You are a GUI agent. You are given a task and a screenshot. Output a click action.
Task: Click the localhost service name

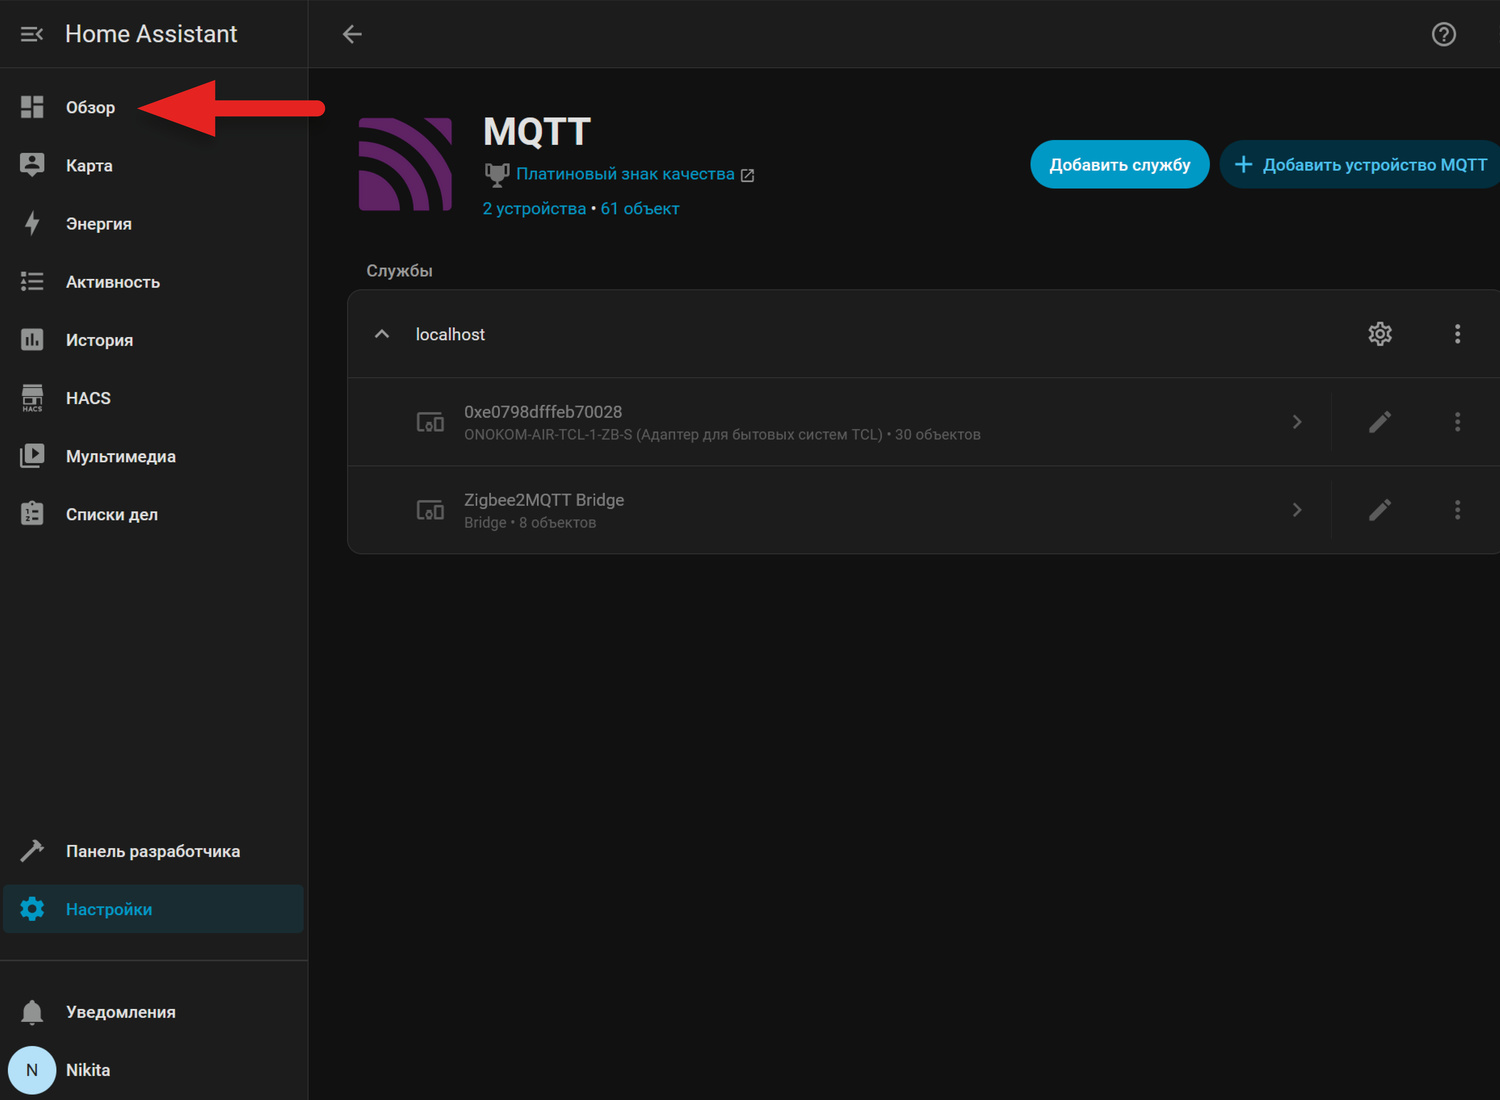point(450,334)
